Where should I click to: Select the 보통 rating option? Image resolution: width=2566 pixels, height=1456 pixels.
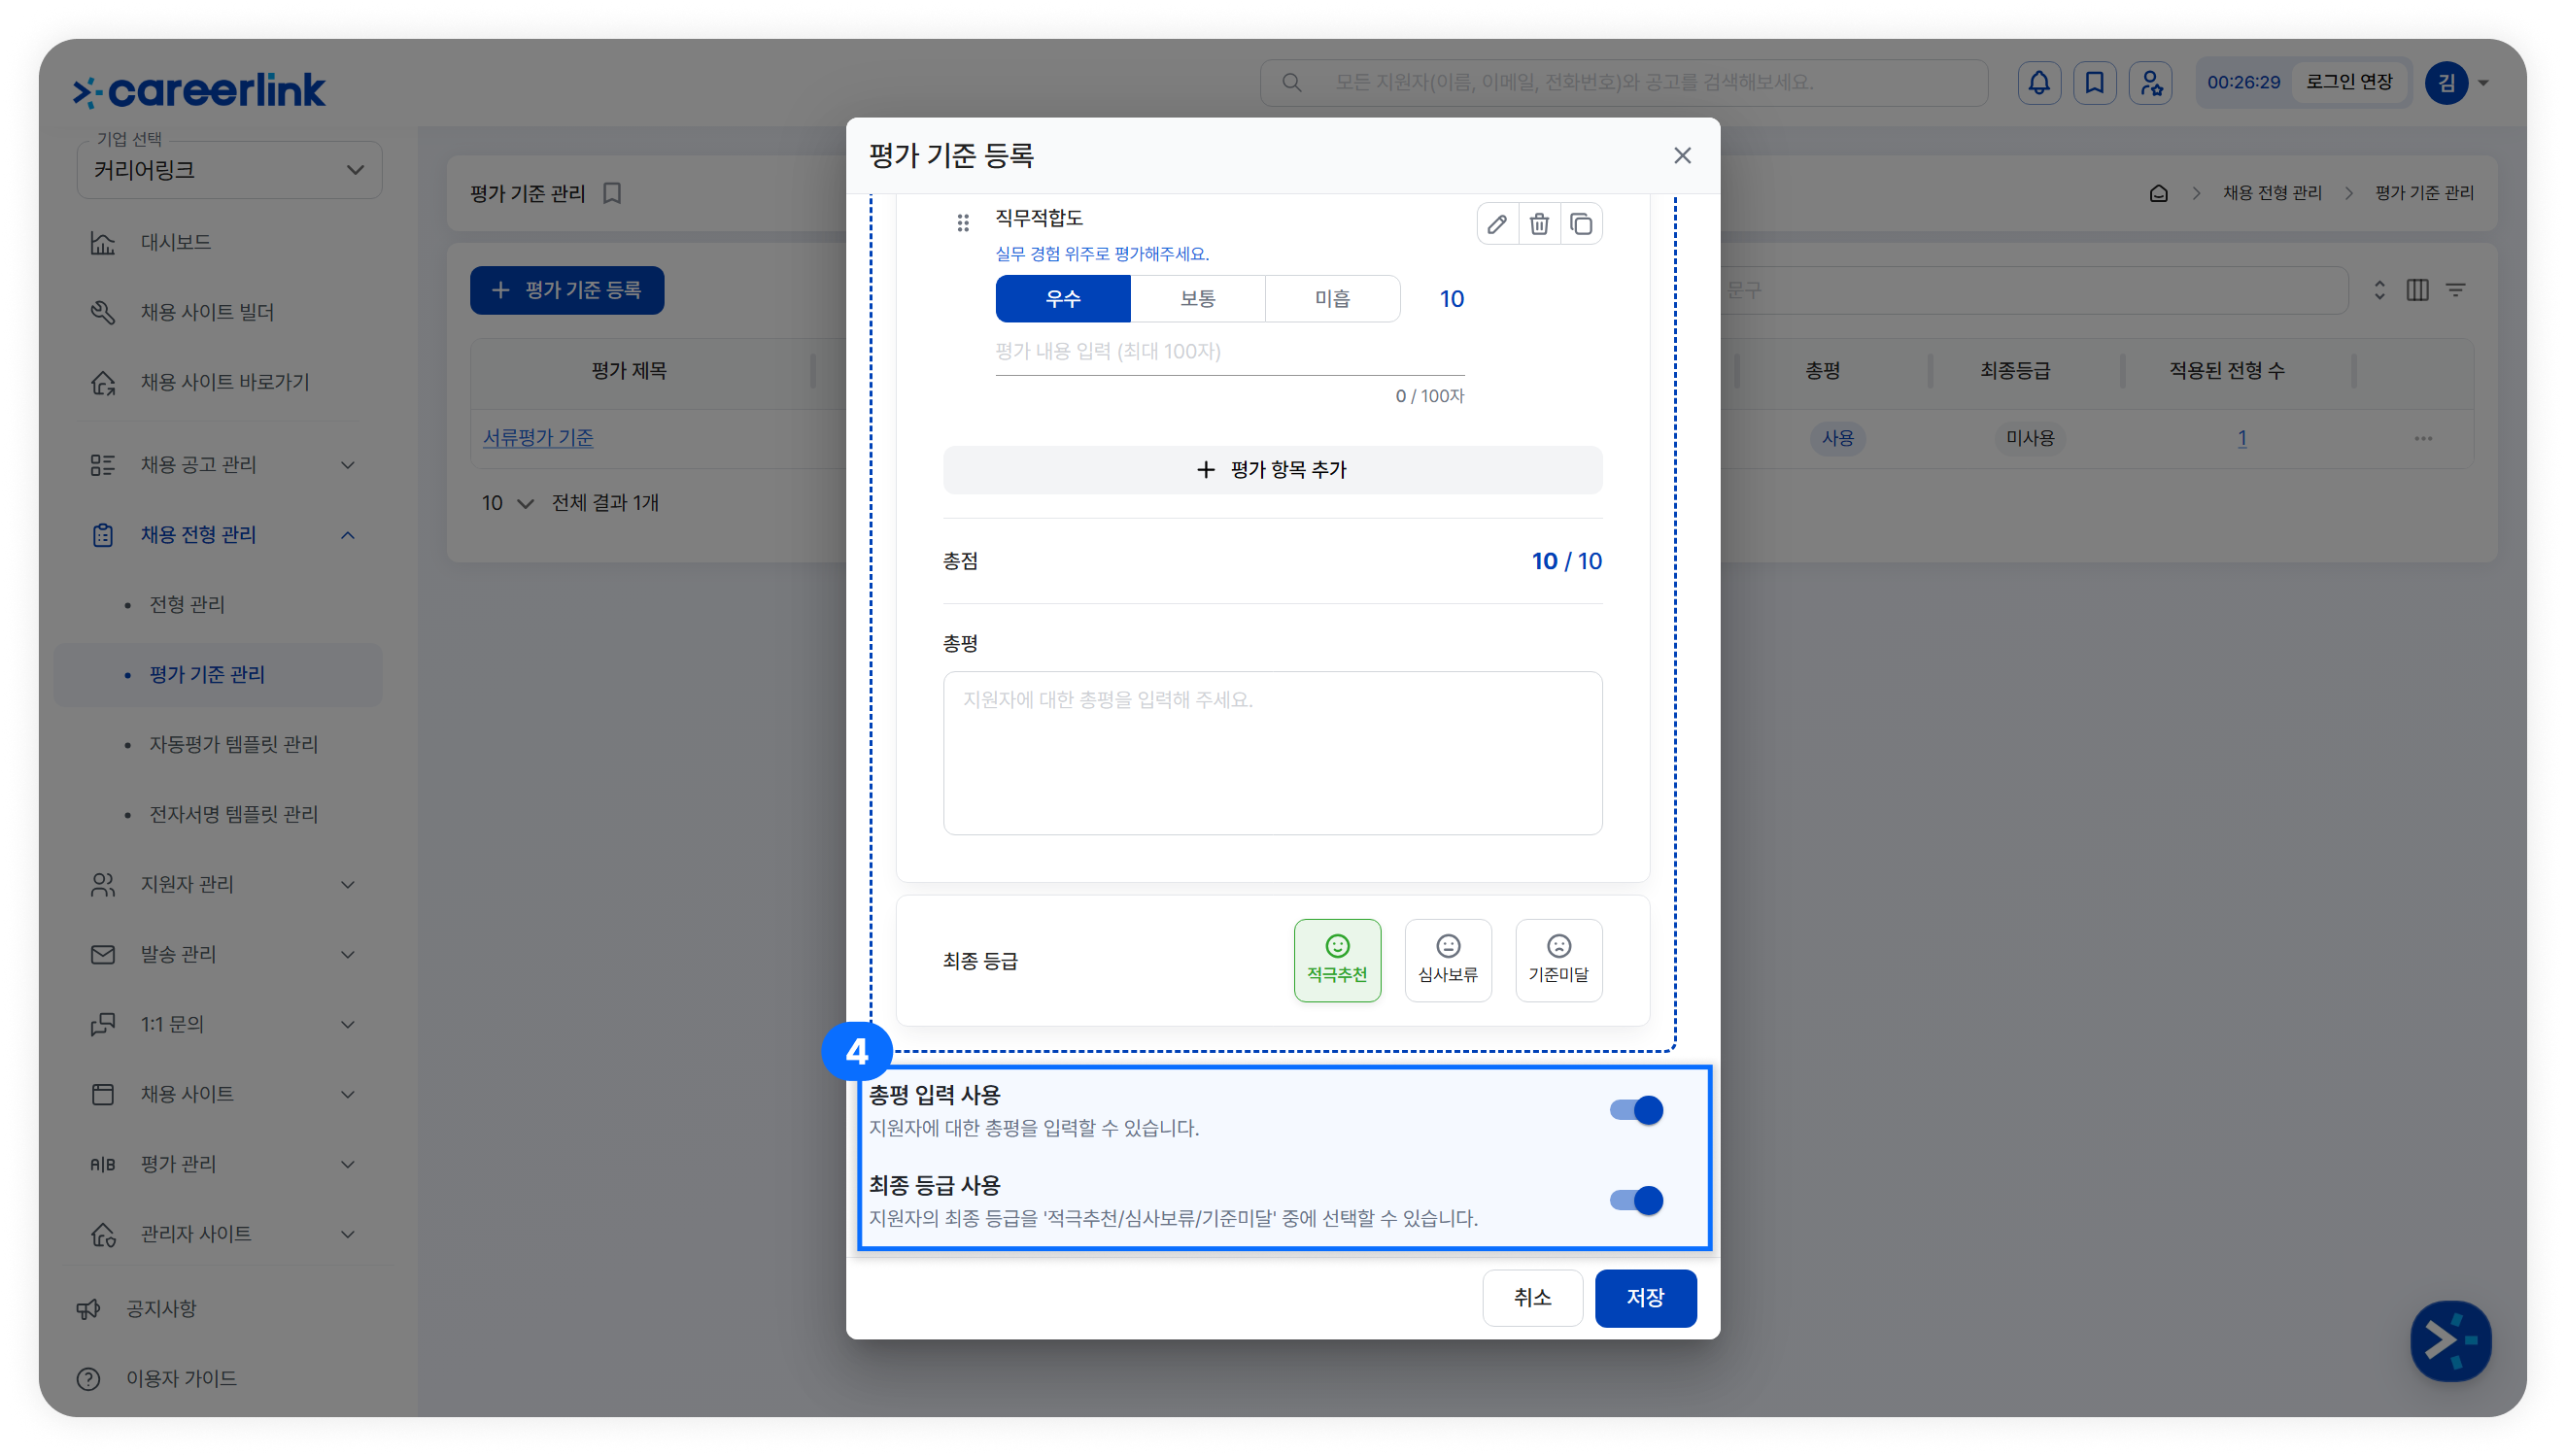(x=1197, y=299)
